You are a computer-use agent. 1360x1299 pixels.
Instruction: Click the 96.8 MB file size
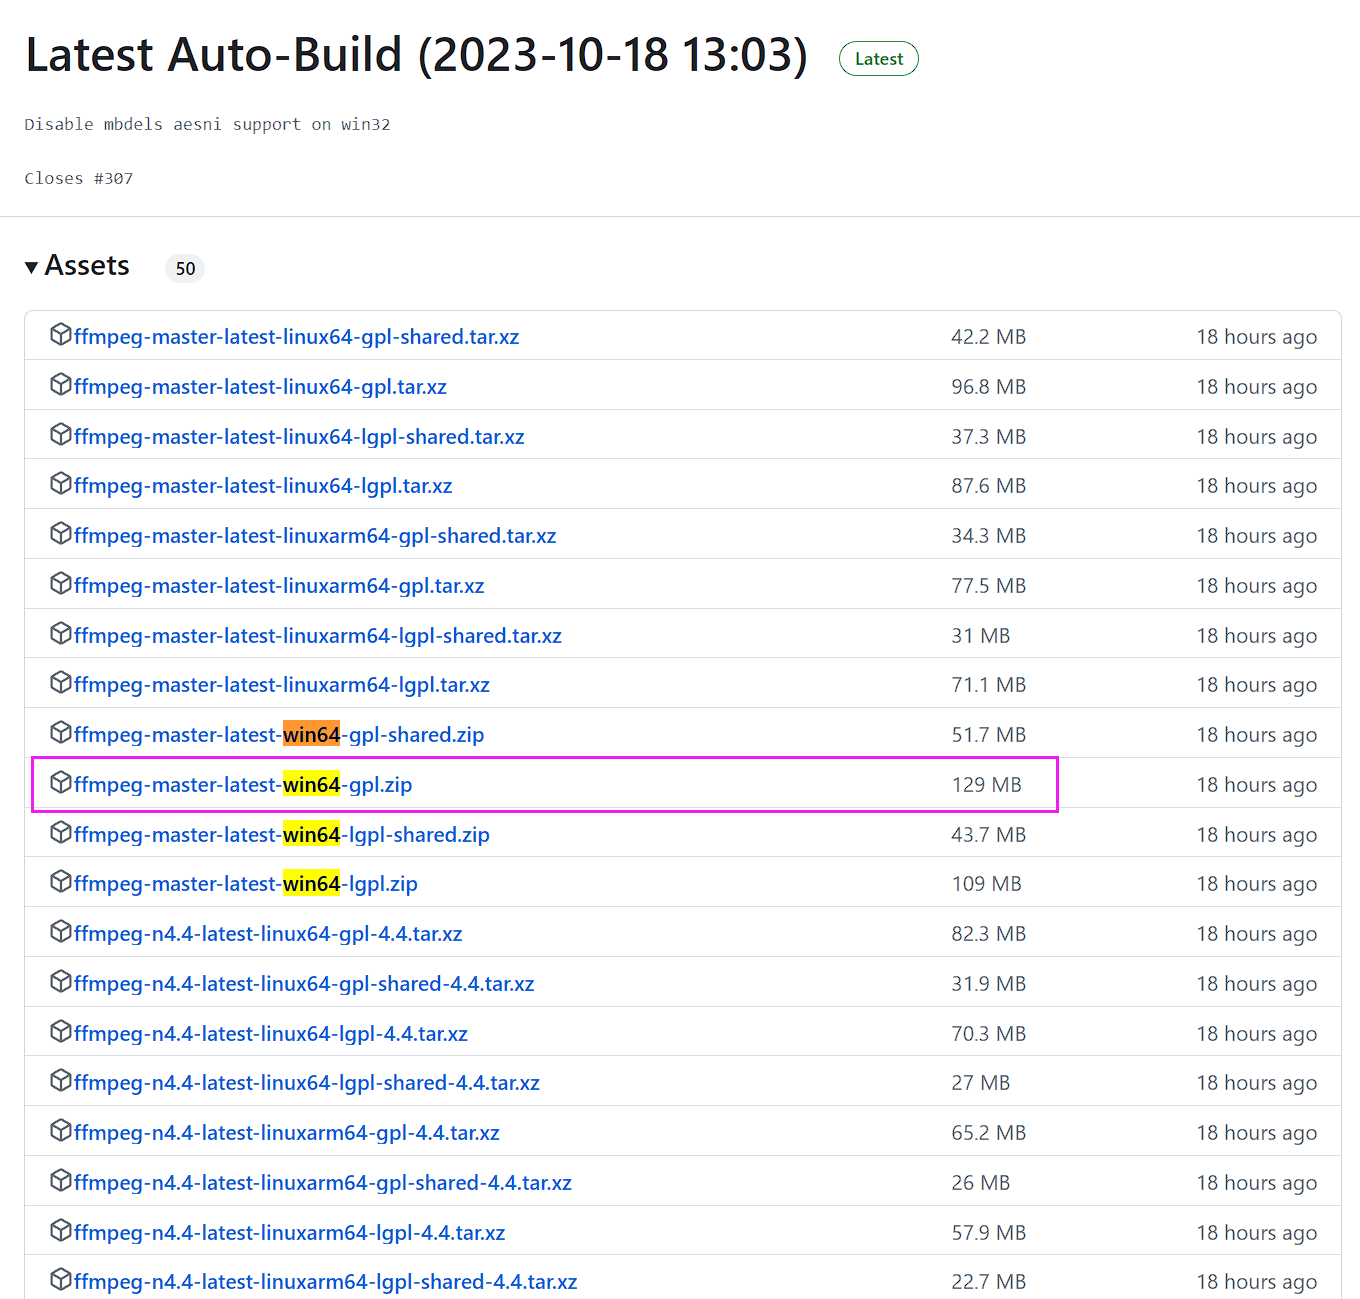tap(989, 387)
